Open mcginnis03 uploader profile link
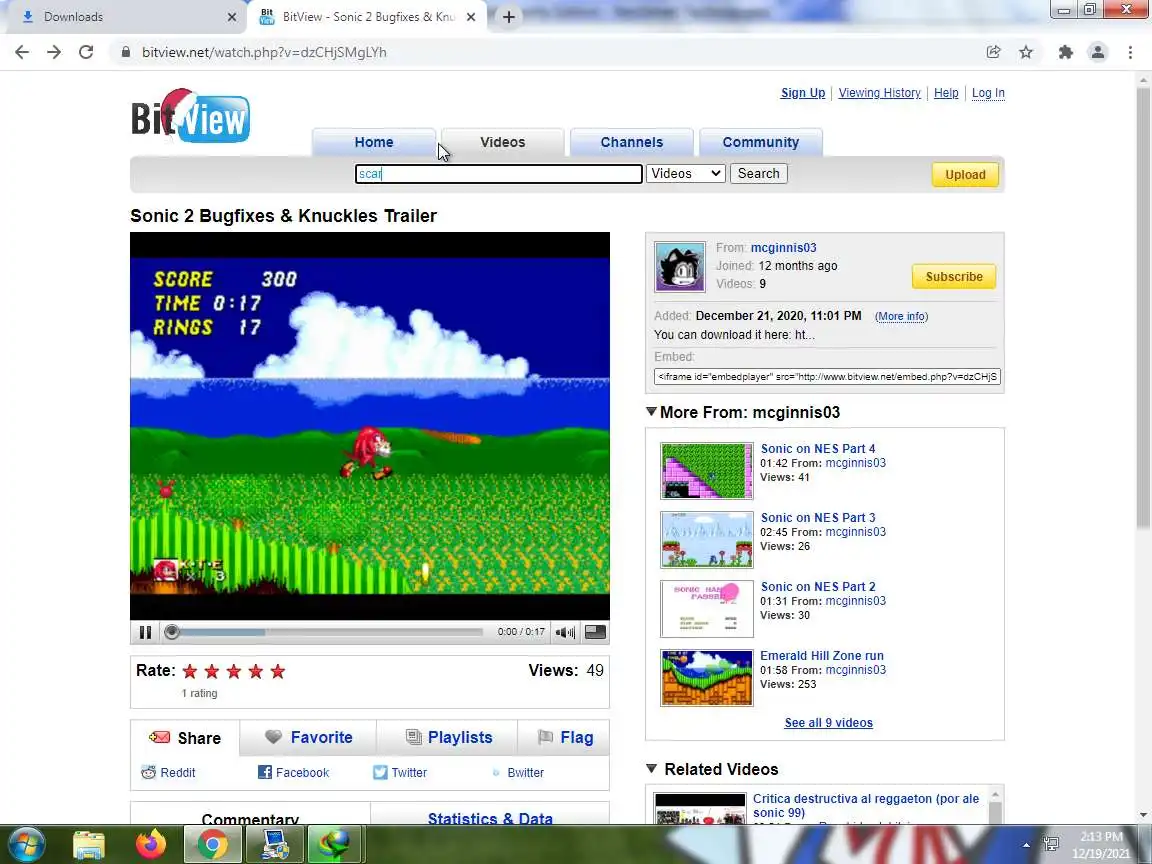The image size is (1152, 864). [783, 248]
